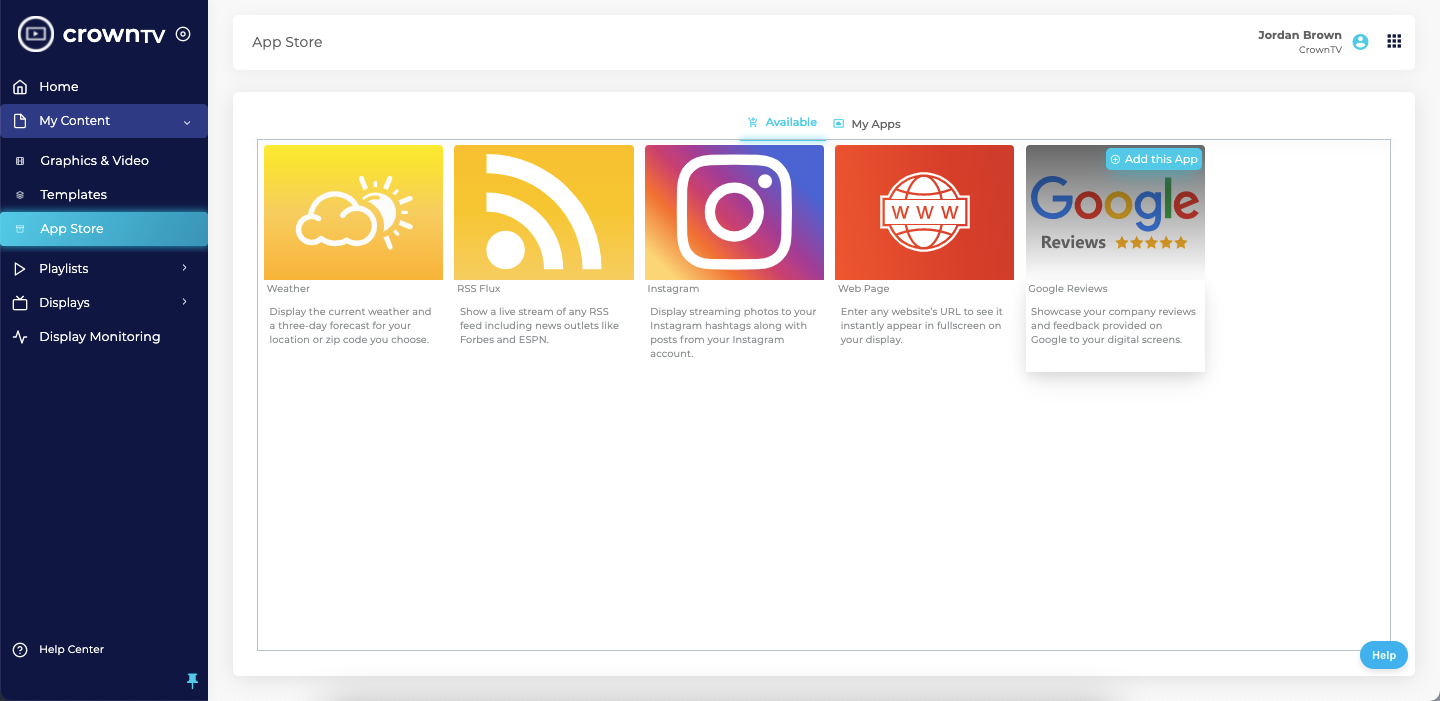Screen dimensions: 1440x701
Task: Click the Web Page title text
Action: click(x=863, y=289)
